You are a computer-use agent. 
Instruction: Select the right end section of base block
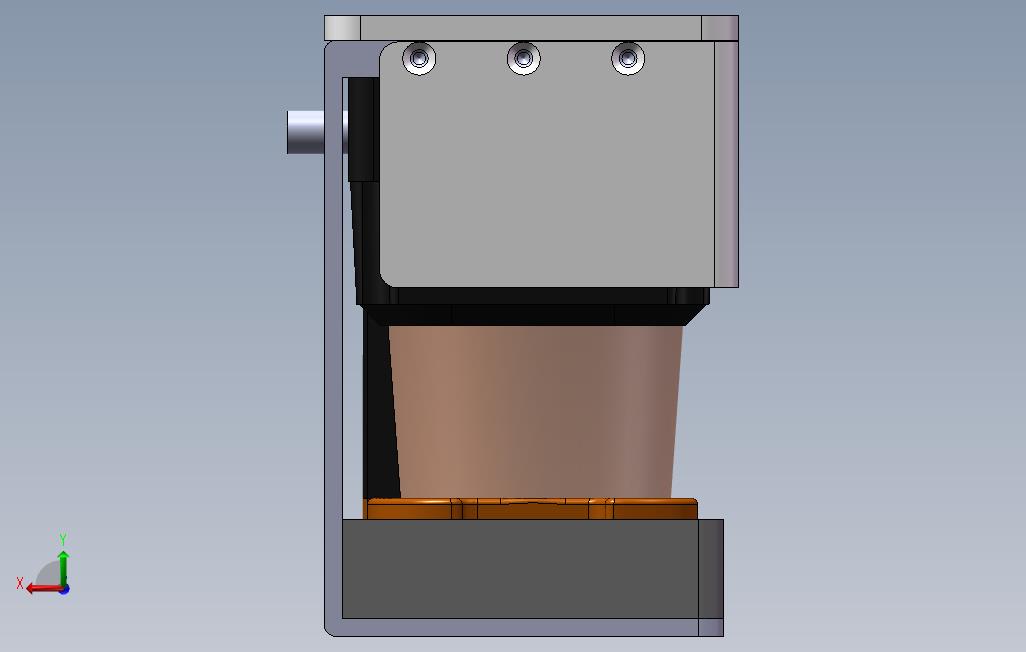(711, 569)
